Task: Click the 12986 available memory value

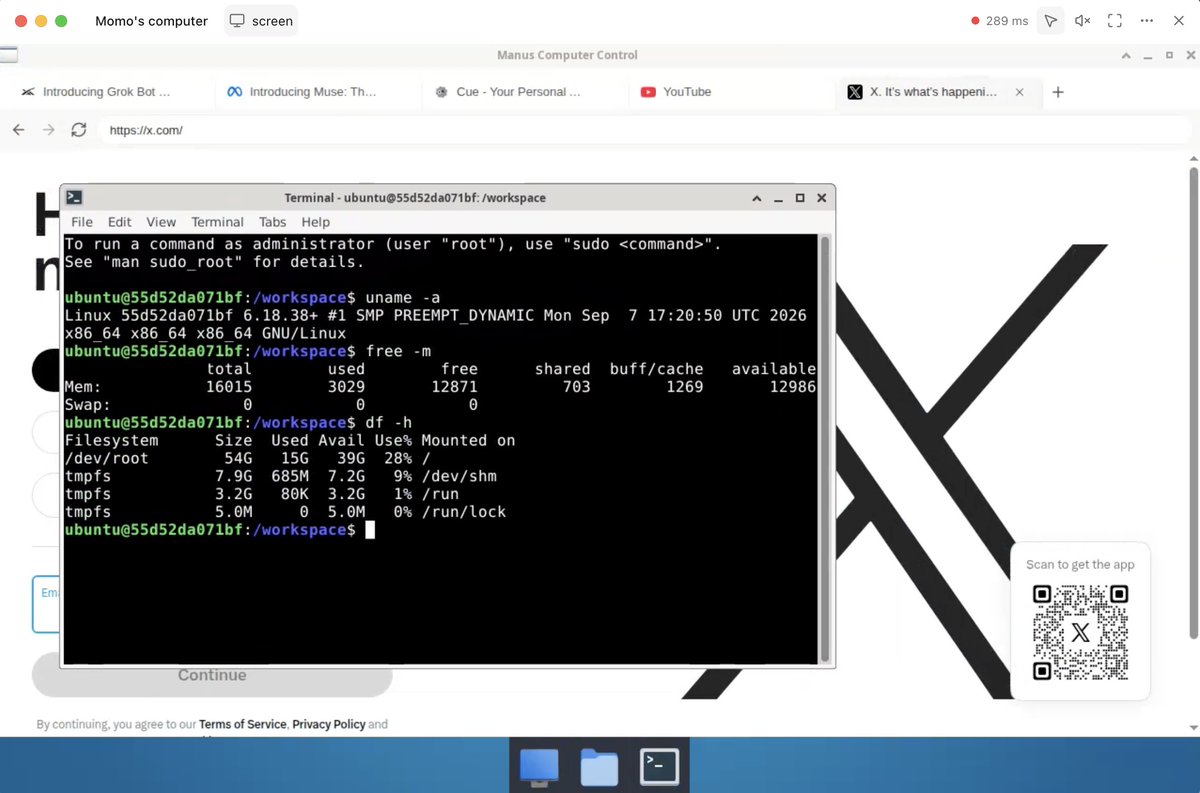Action: pos(793,387)
